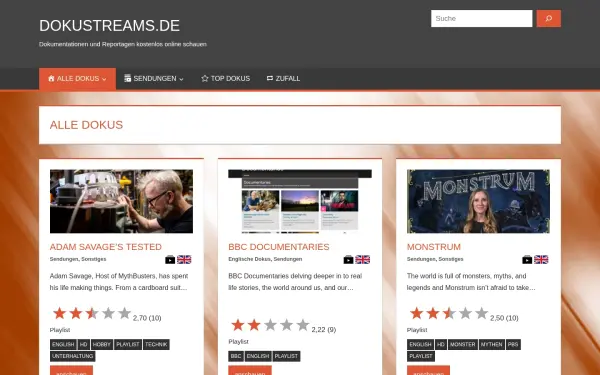Open the Alle Dokus menu
Viewport: 600px width, 375px height.
coord(77,78)
